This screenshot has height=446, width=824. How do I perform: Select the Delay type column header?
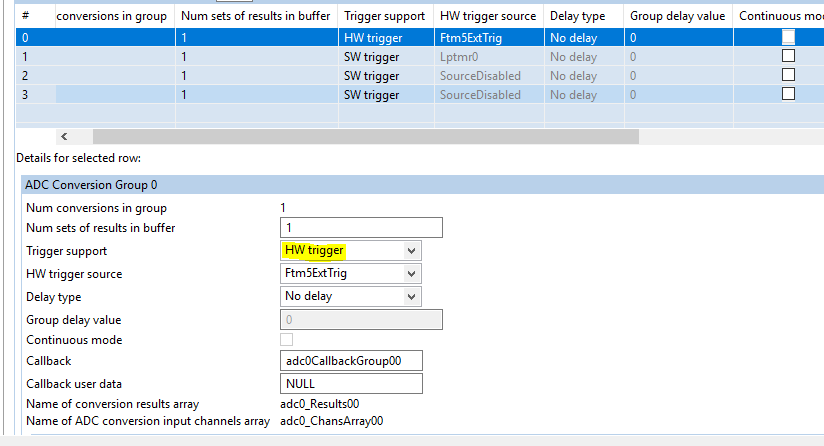[x=584, y=16]
